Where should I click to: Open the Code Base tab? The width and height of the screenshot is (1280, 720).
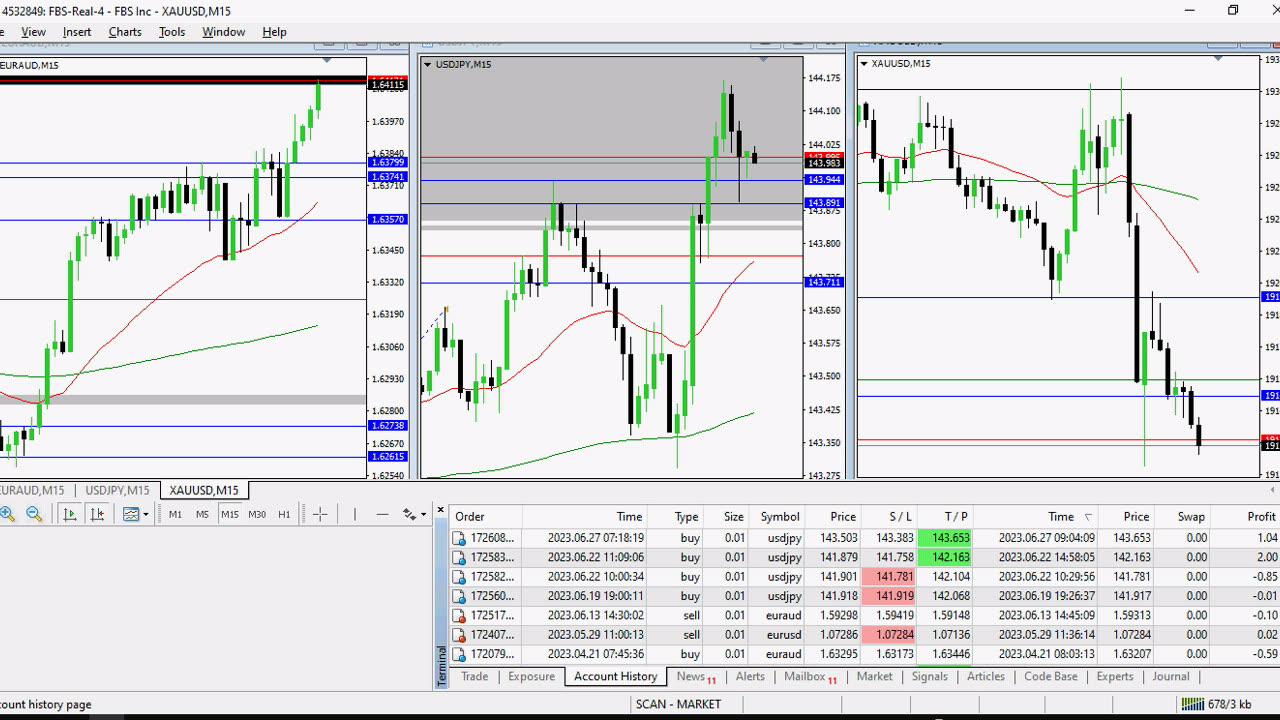coord(1051,677)
